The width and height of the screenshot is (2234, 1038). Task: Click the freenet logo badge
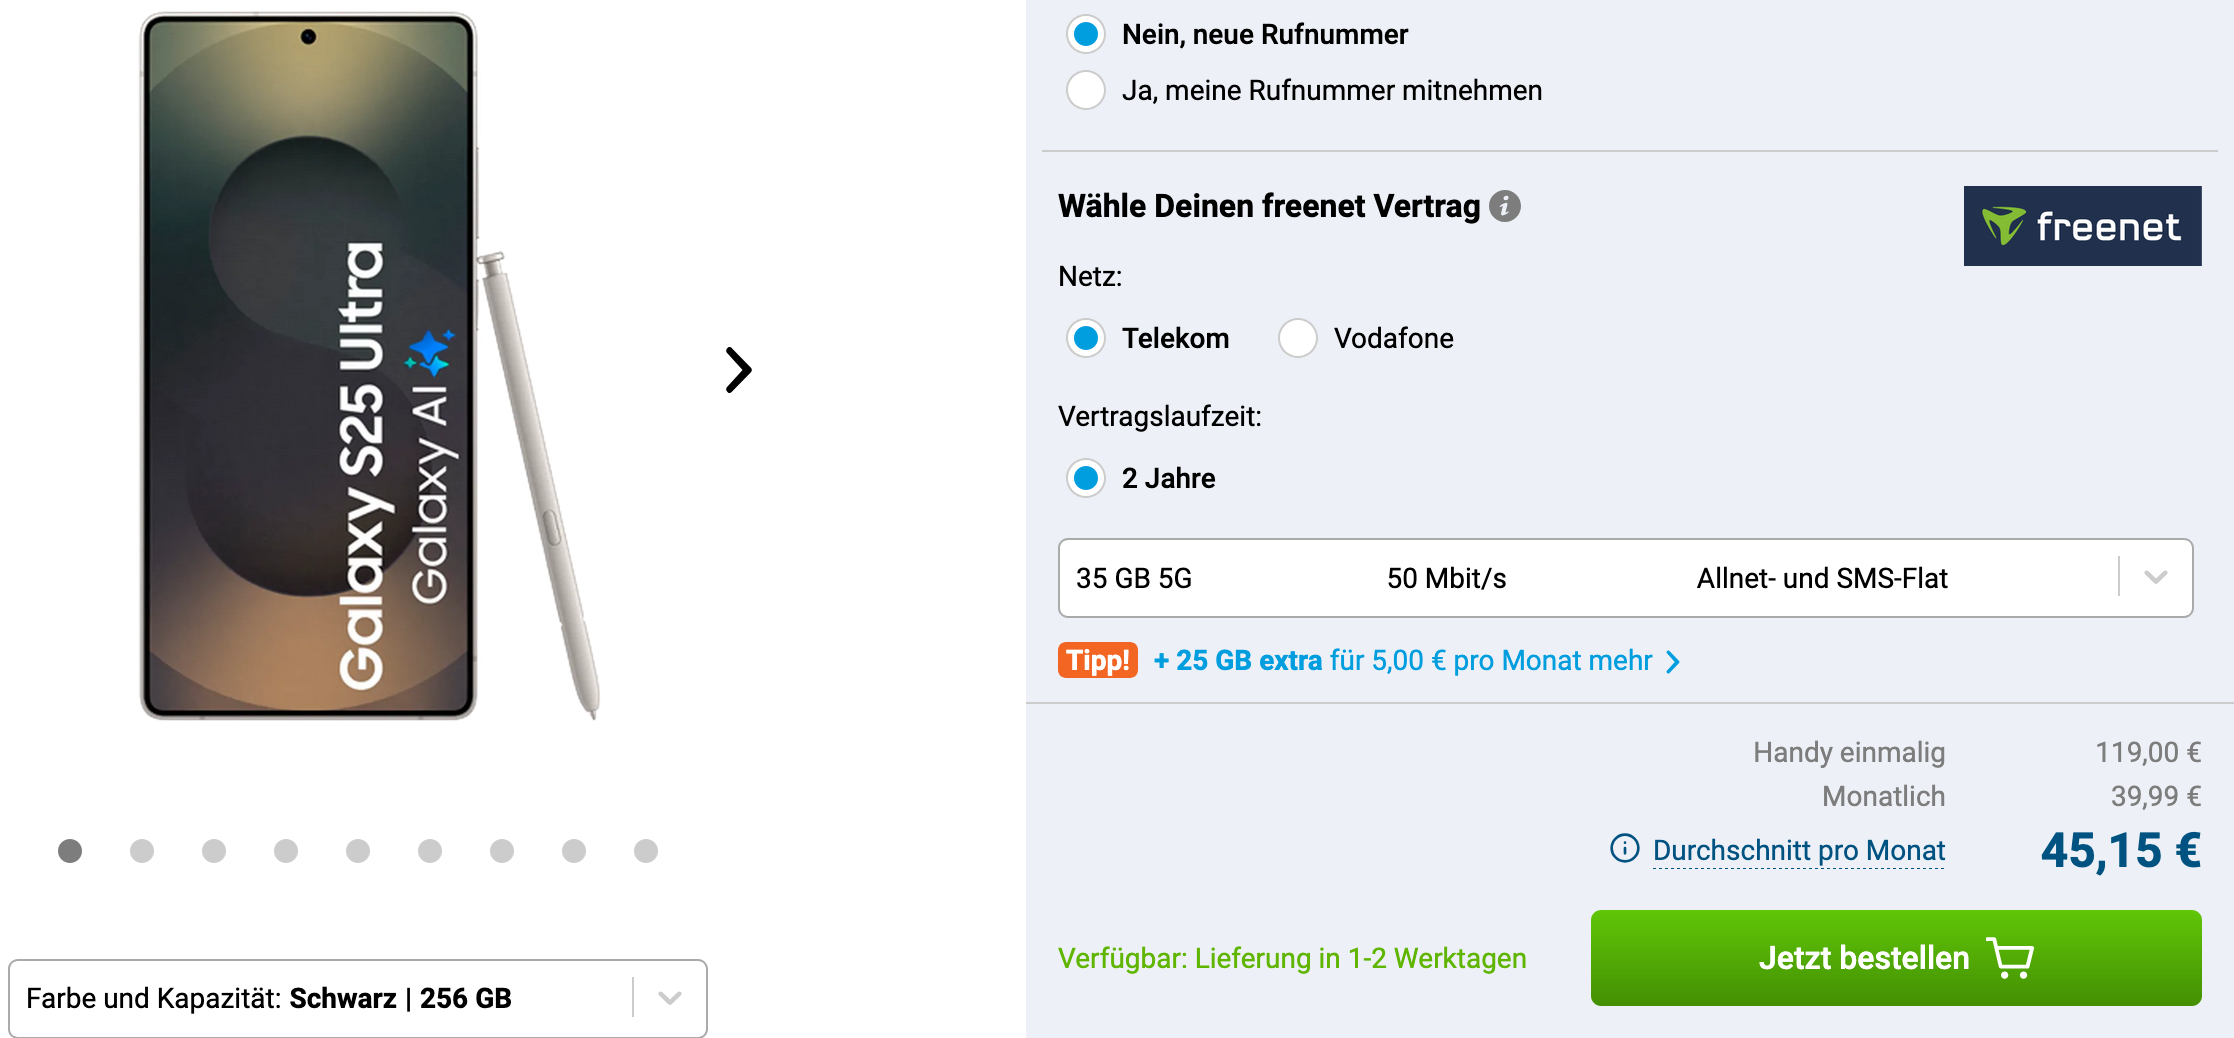(x=2082, y=226)
